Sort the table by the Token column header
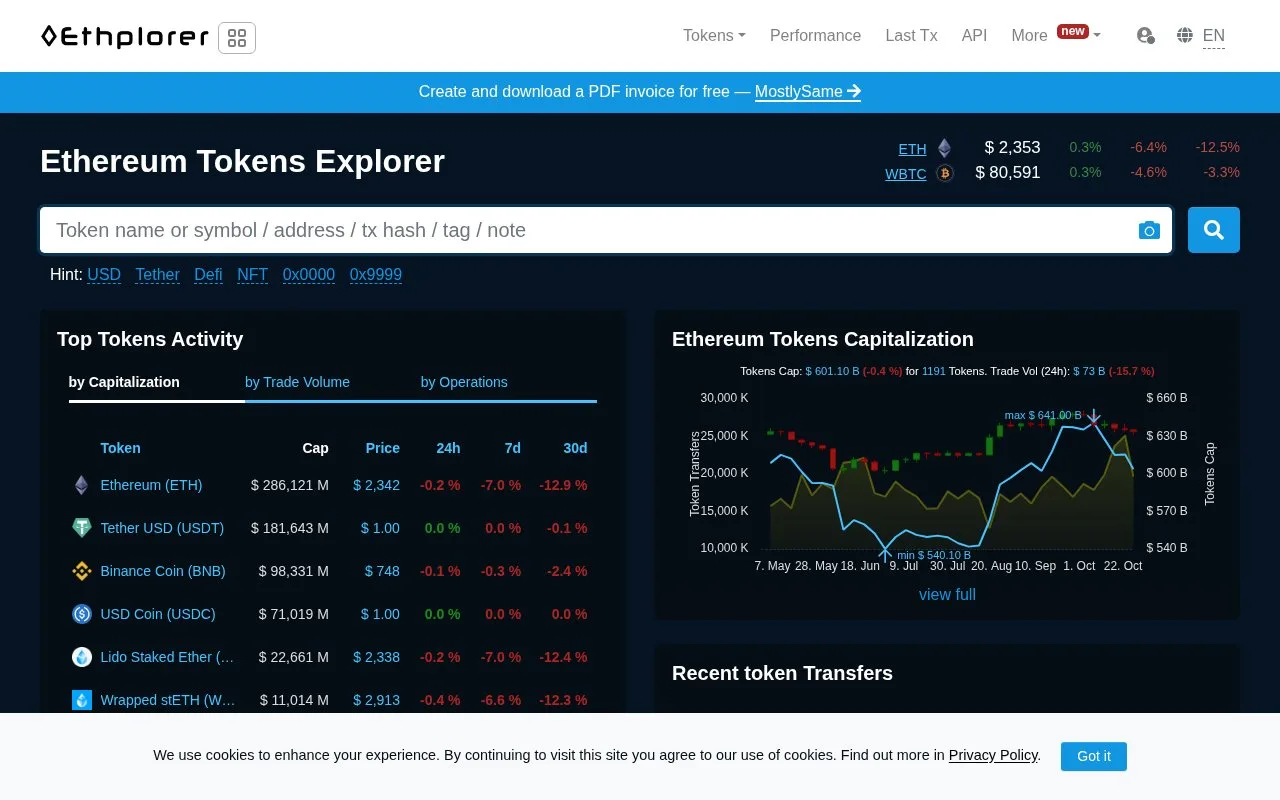Image resolution: width=1280 pixels, height=800 pixels. [120, 448]
